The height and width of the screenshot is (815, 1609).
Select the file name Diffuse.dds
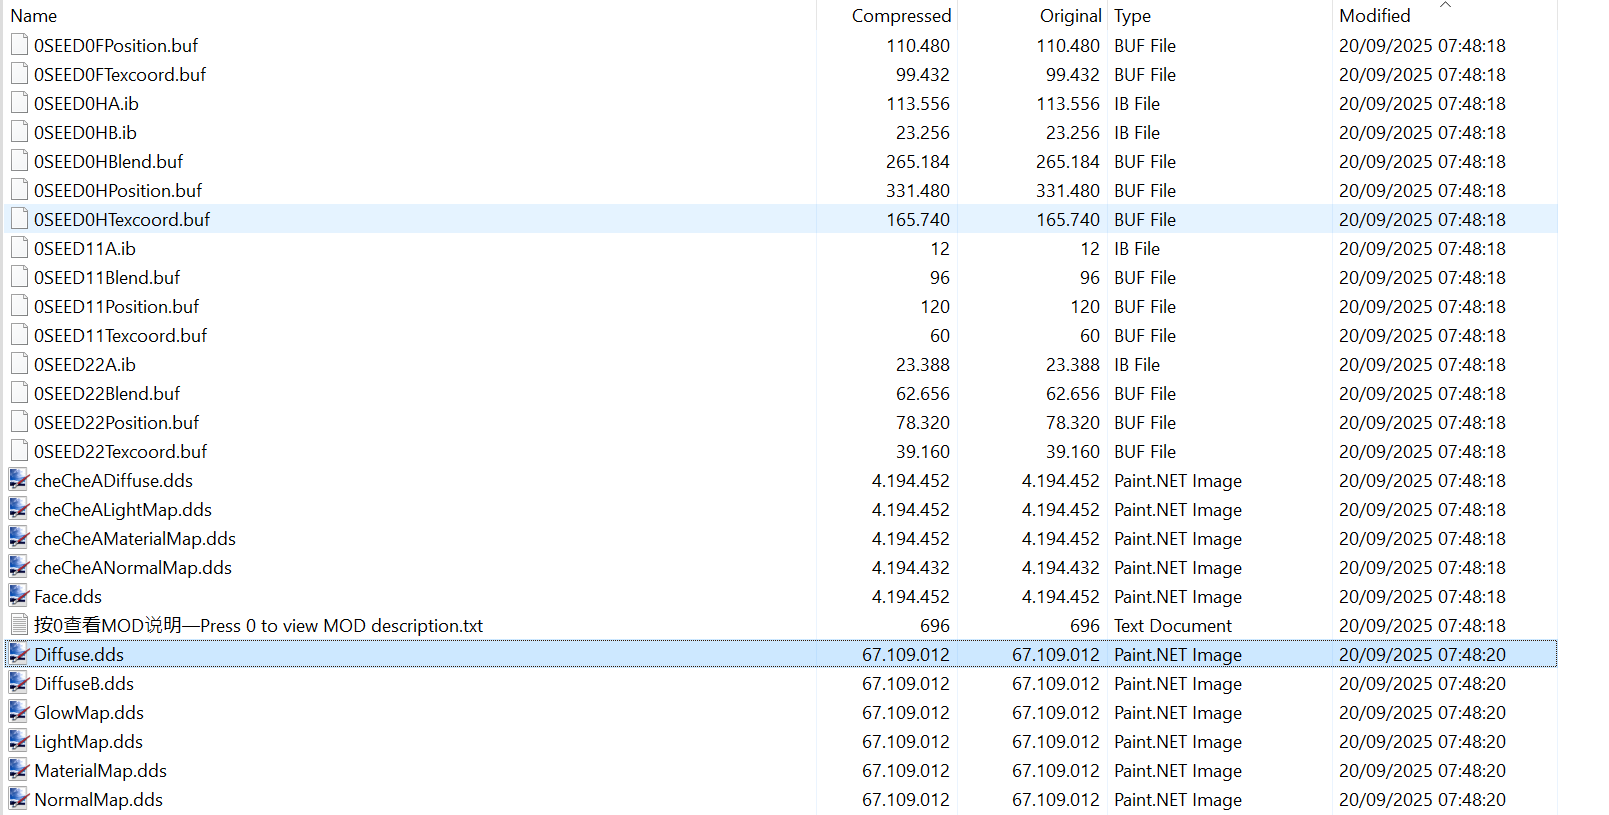click(79, 654)
